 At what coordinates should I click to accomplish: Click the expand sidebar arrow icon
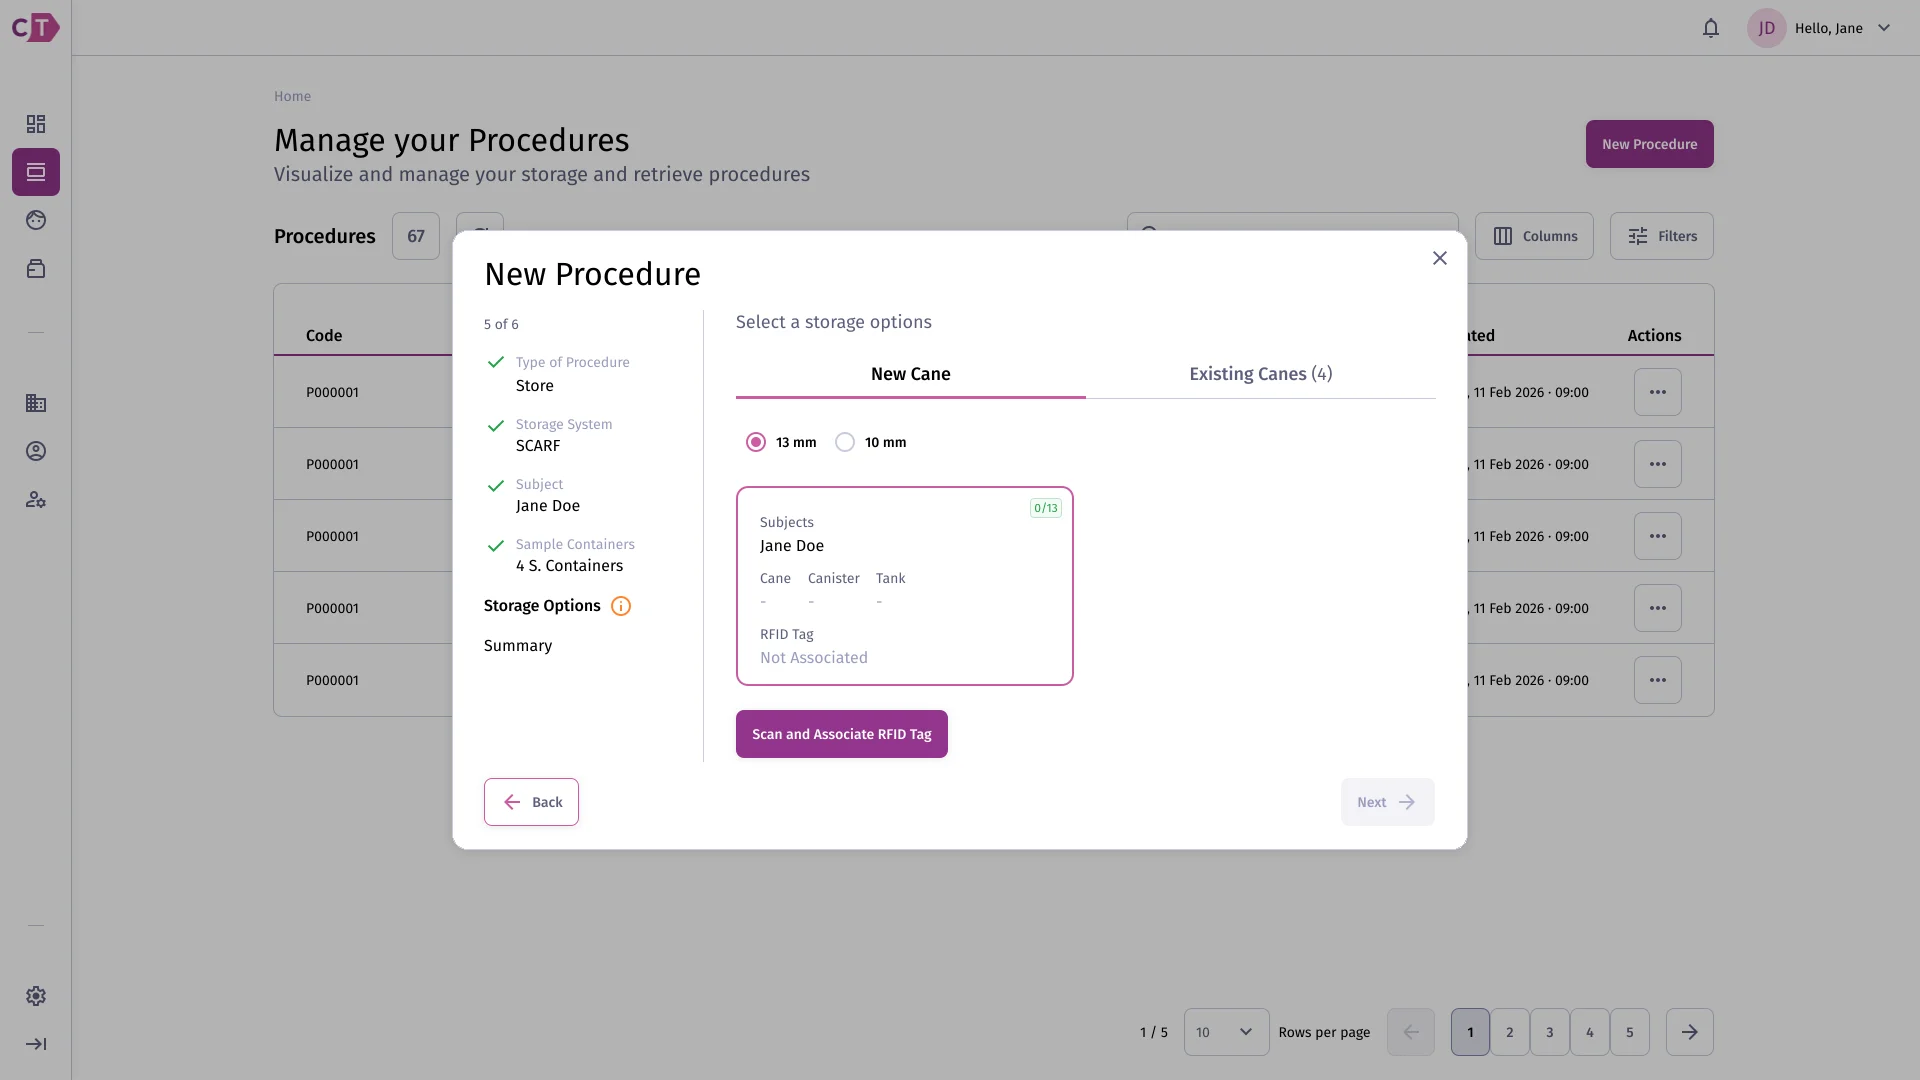(x=36, y=1044)
